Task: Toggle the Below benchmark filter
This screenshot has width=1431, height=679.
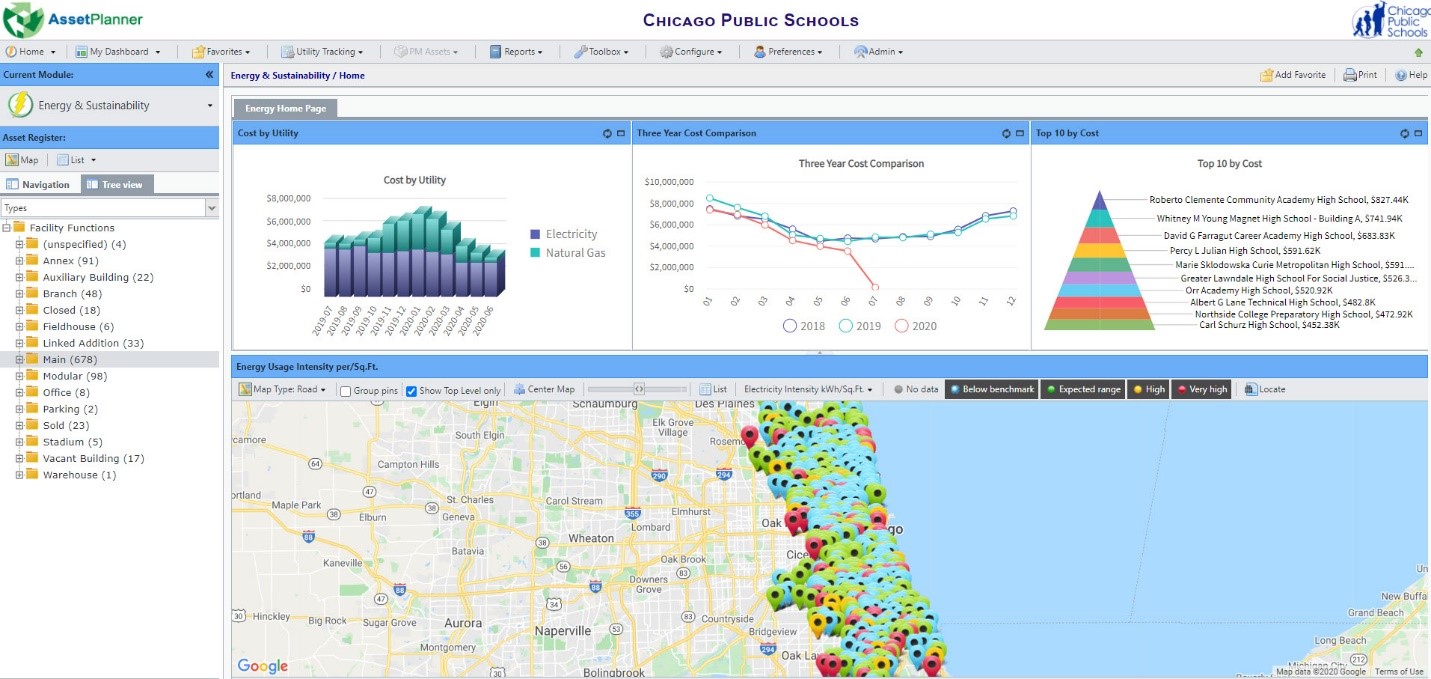Action: [992, 389]
